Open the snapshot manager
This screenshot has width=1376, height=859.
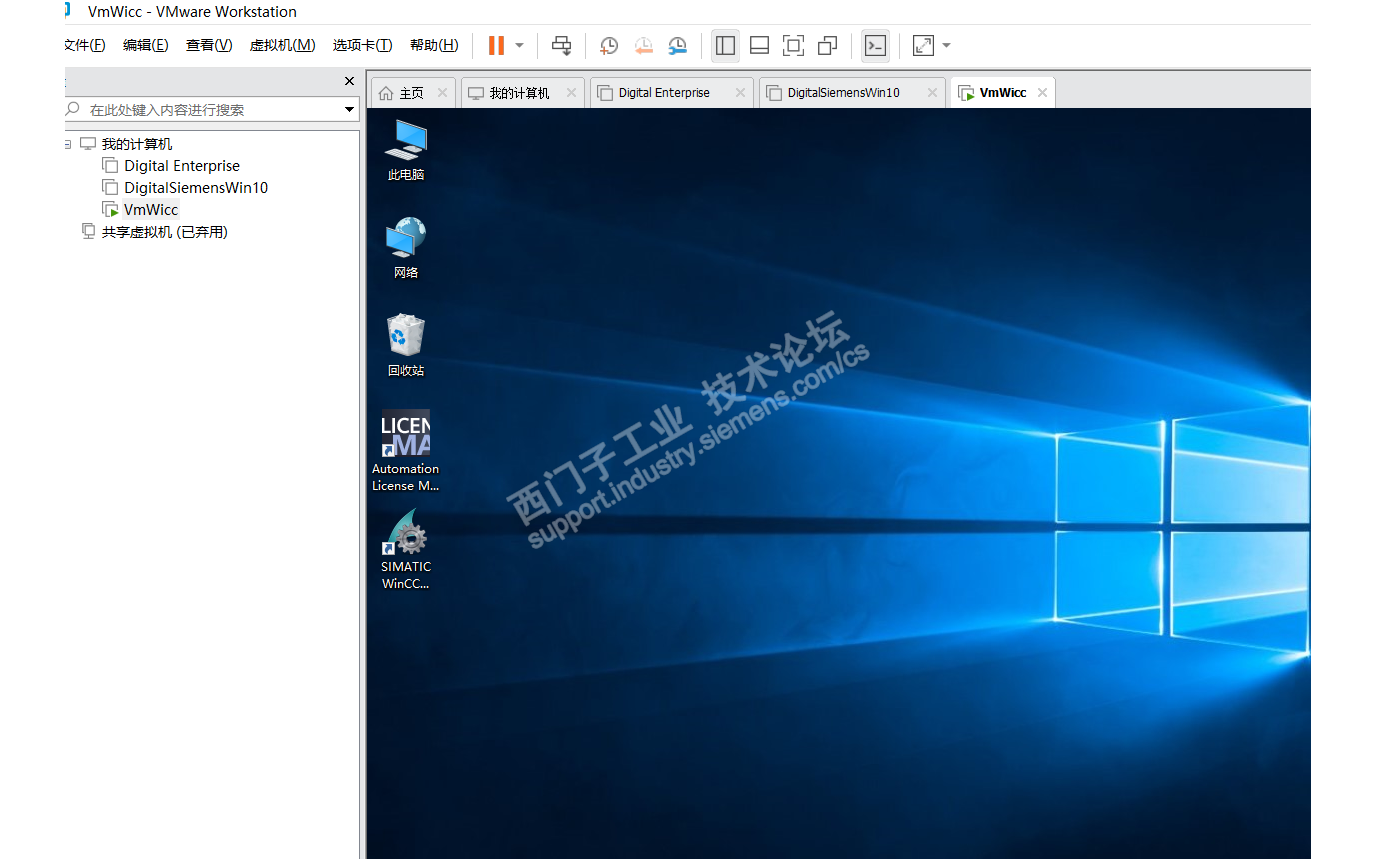pos(678,45)
